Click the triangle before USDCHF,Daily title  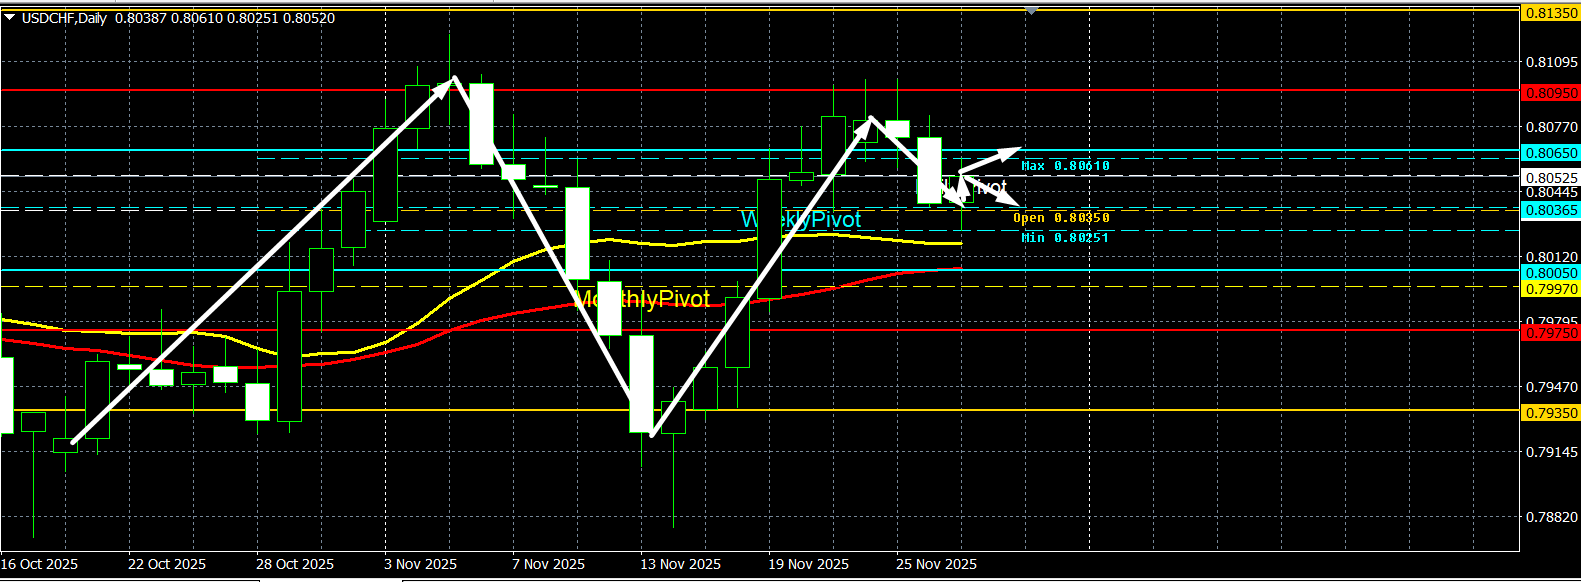[x=10, y=18]
